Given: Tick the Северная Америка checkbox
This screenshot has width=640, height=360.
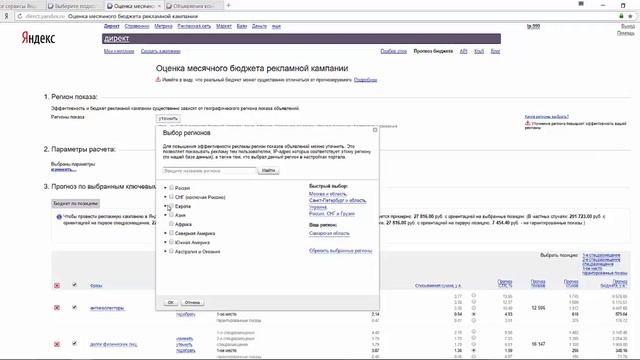Looking at the screenshot, I should [171, 233].
